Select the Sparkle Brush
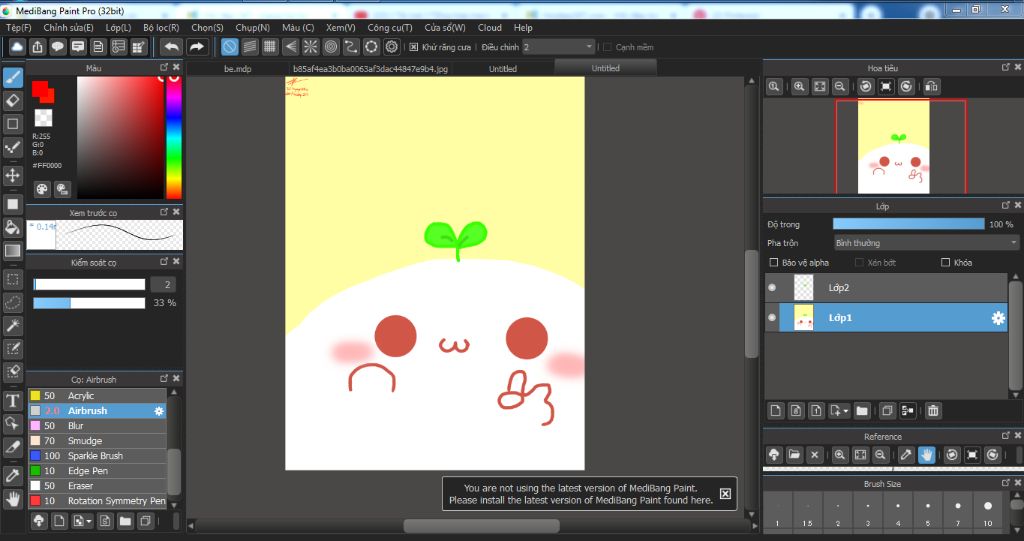The height and width of the screenshot is (541, 1024). [97, 456]
